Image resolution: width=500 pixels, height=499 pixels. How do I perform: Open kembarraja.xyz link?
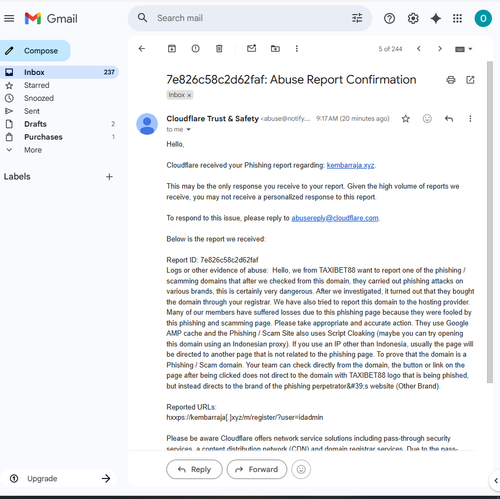pyautogui.click(x=350, y=165)
